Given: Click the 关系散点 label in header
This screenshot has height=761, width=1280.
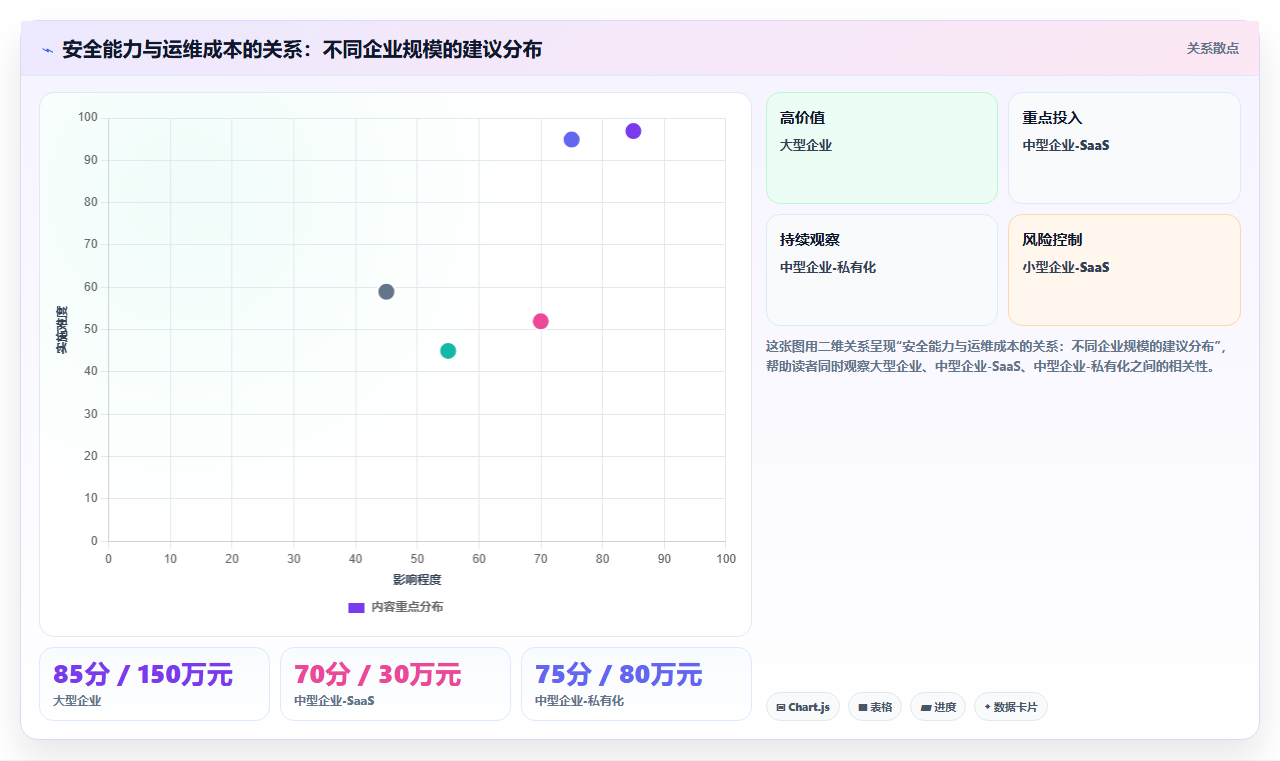Looking at the screenshot, I should 1212,48.
